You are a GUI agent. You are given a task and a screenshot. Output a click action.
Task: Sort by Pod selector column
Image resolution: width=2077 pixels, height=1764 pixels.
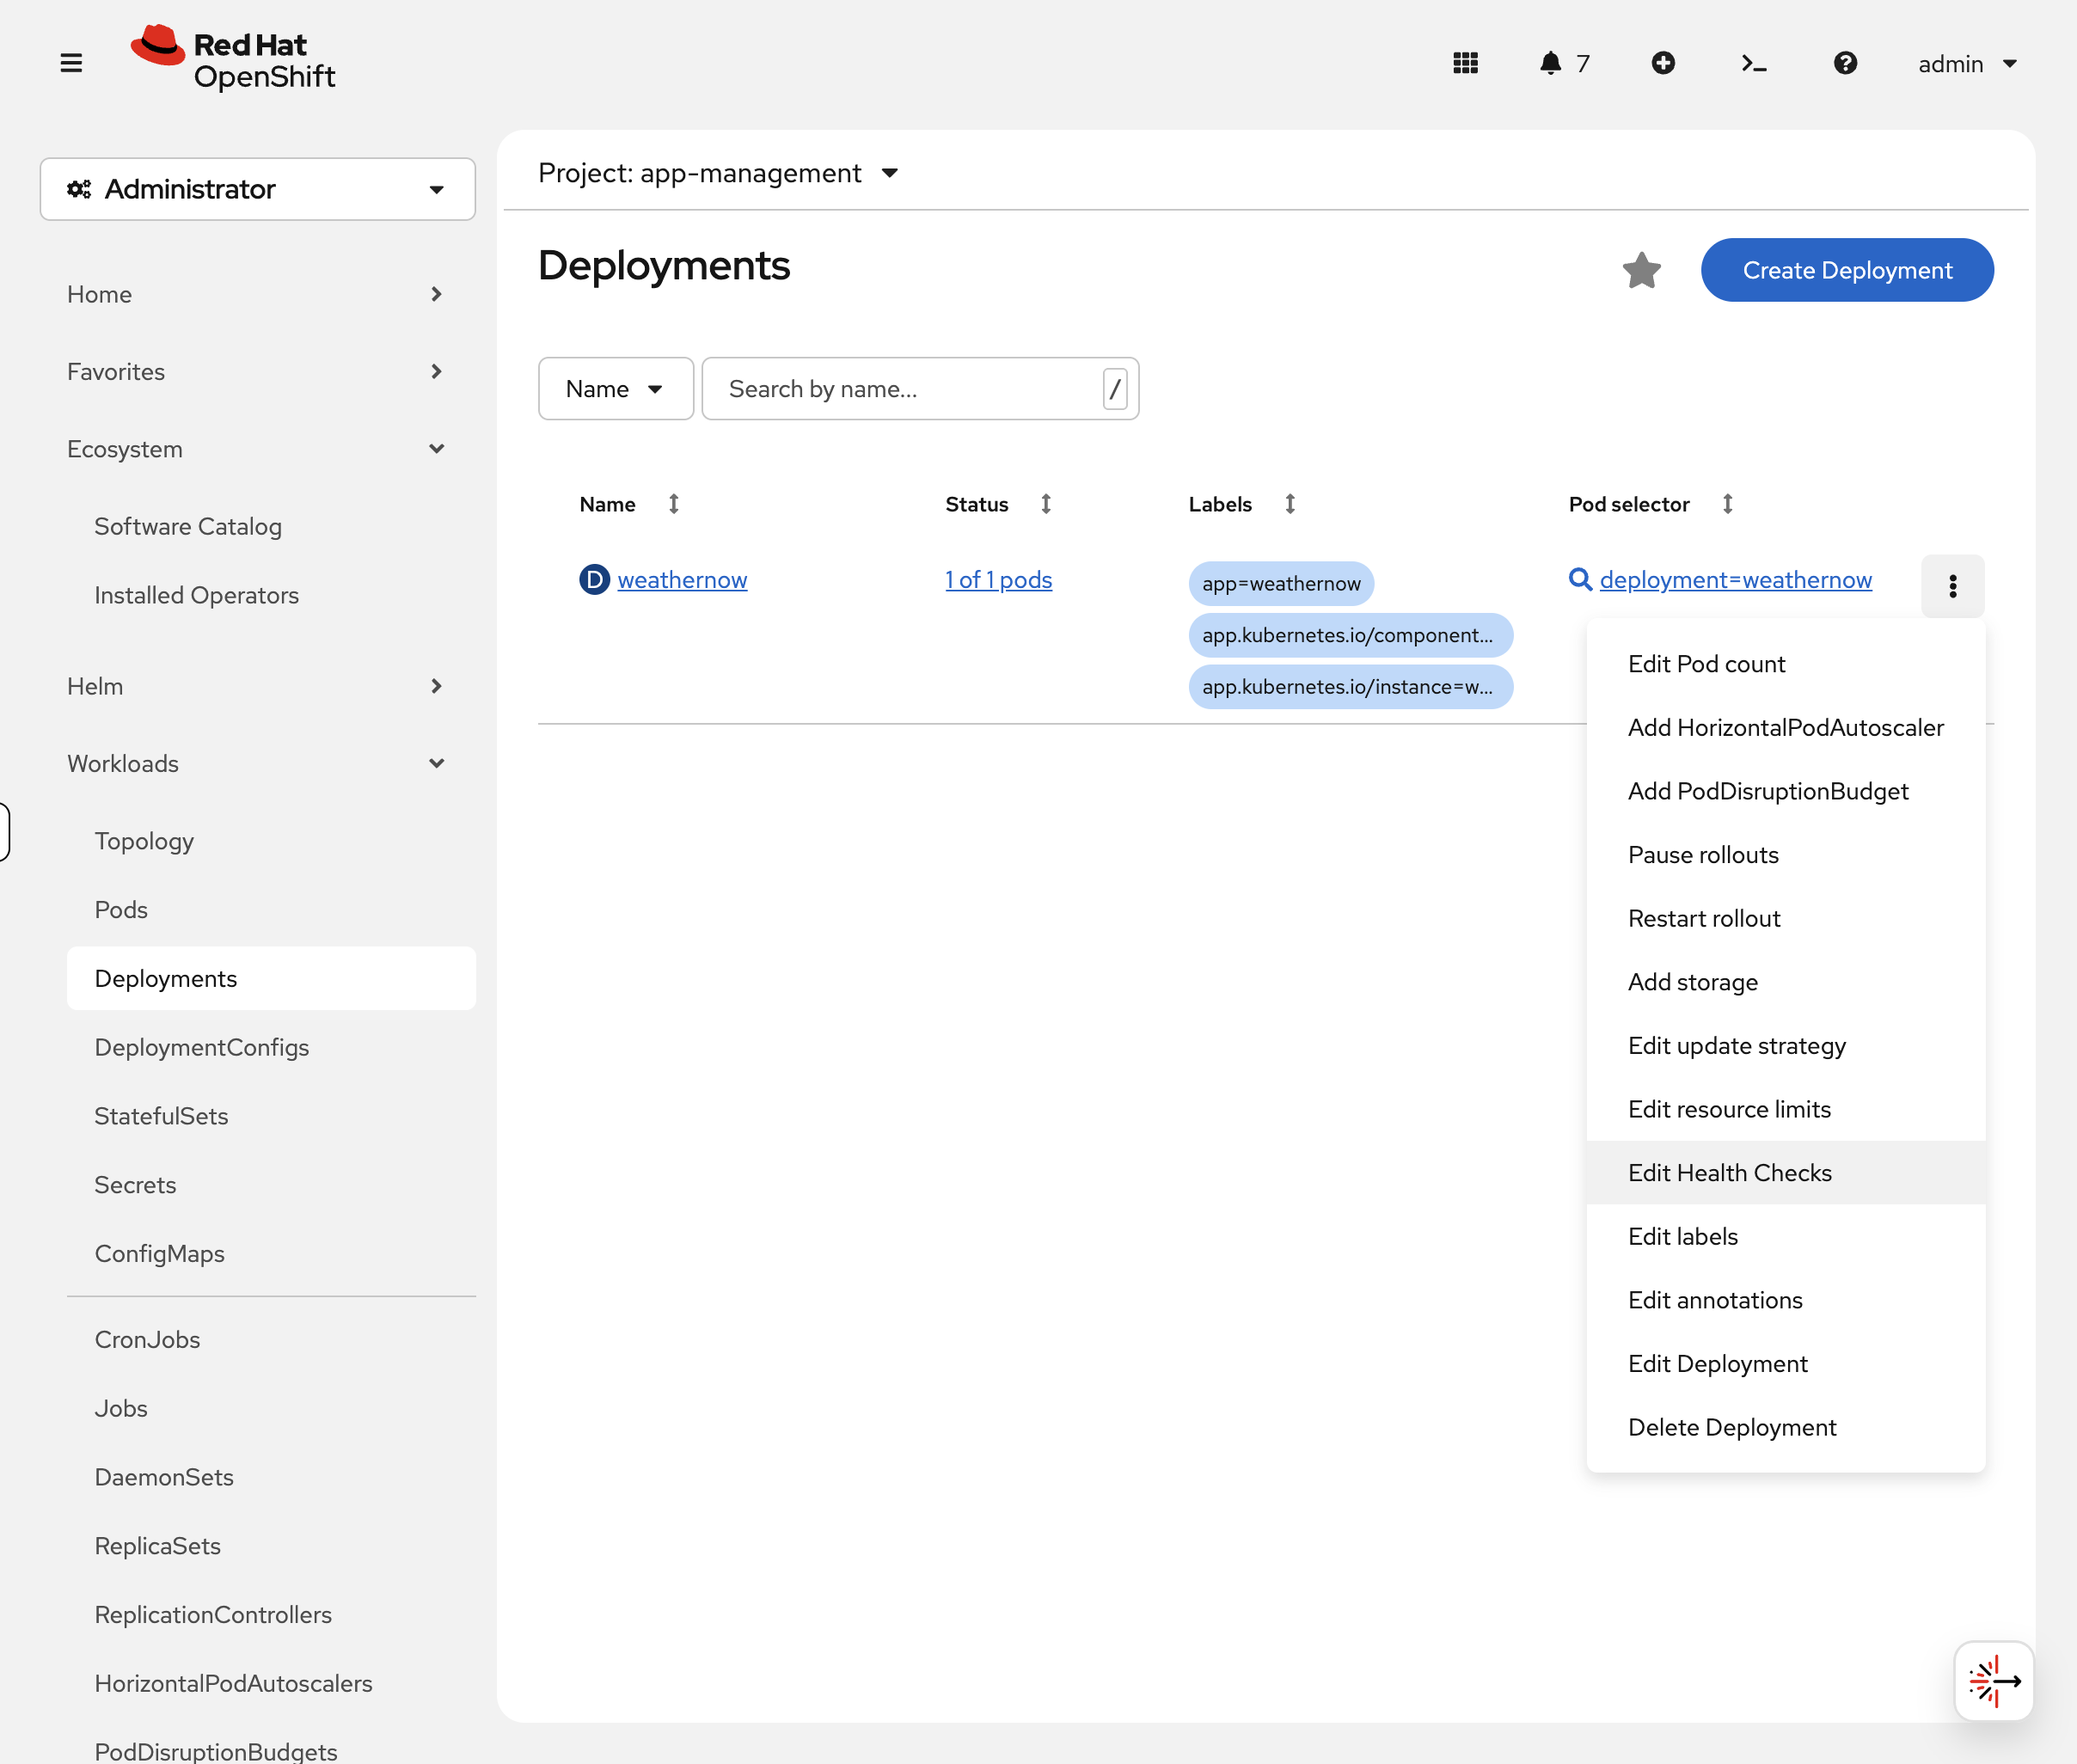[1729, 504]
